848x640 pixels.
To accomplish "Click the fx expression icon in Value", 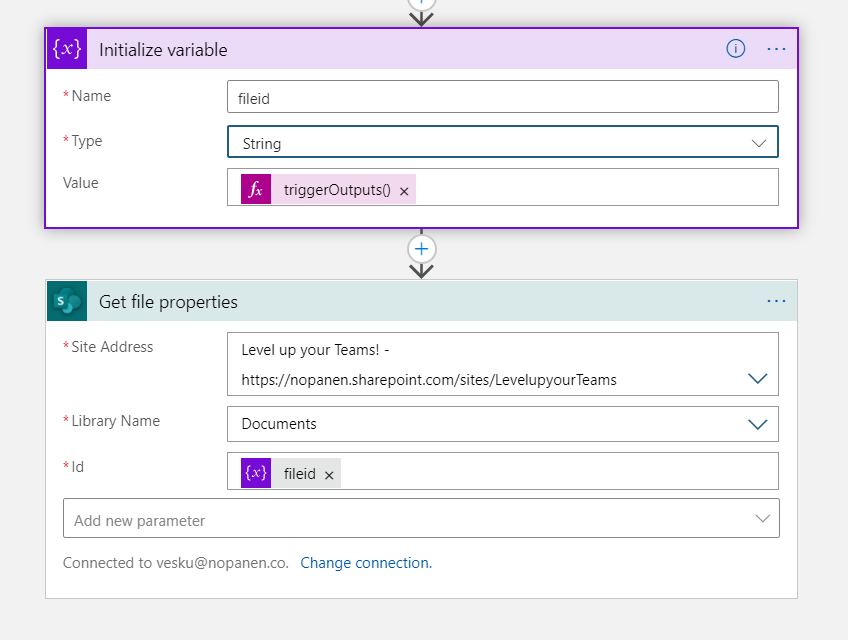I will [x=256, y=190].
